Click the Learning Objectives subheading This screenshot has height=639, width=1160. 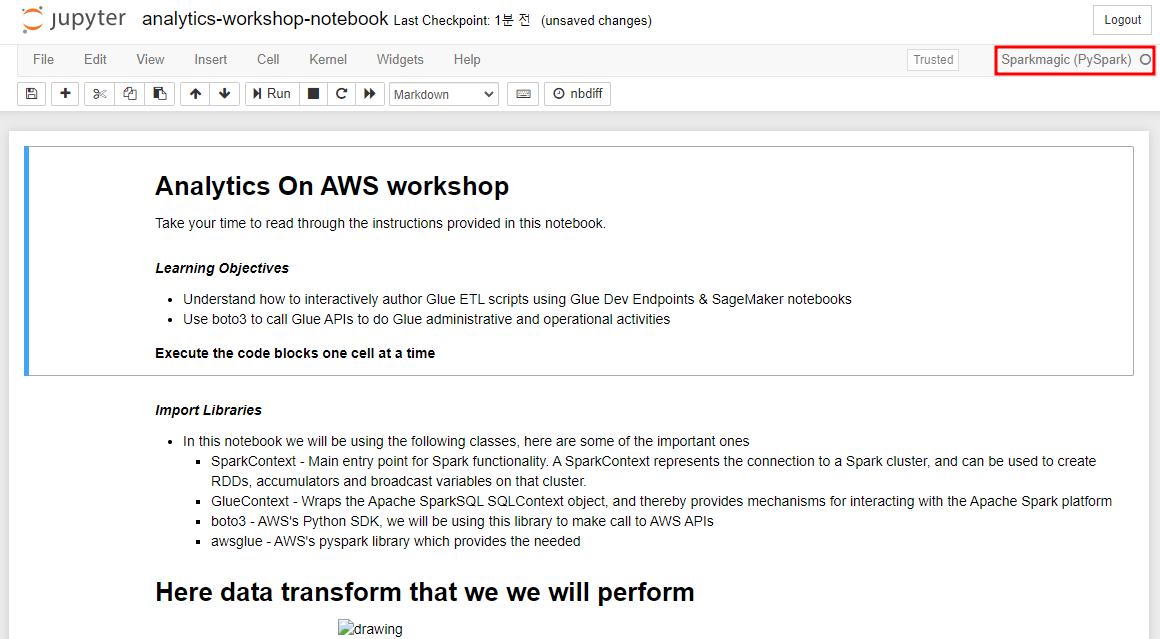(x=222, y=268)
